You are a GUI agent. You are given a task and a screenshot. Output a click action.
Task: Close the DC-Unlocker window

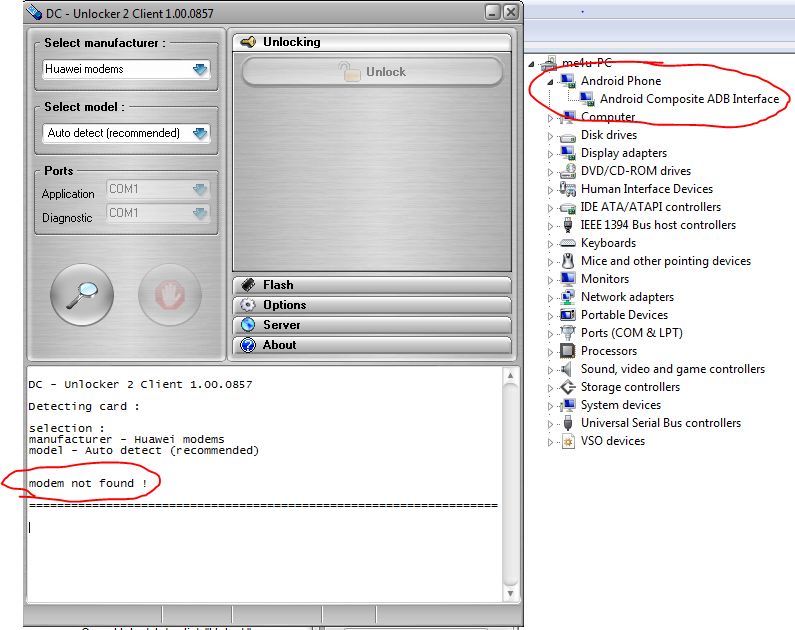[x=511, y=12]
